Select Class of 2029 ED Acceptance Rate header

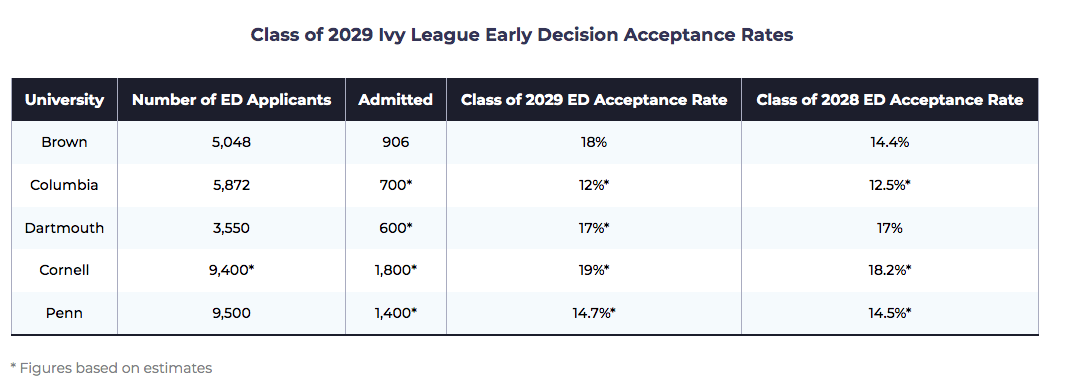(594, 100)
